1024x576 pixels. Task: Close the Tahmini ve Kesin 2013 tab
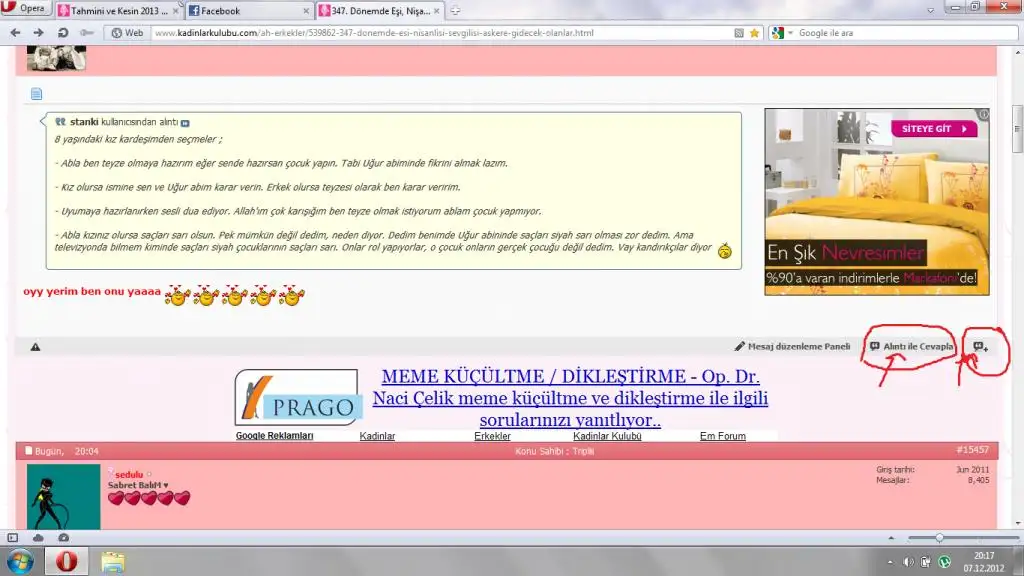click(175, 11)
